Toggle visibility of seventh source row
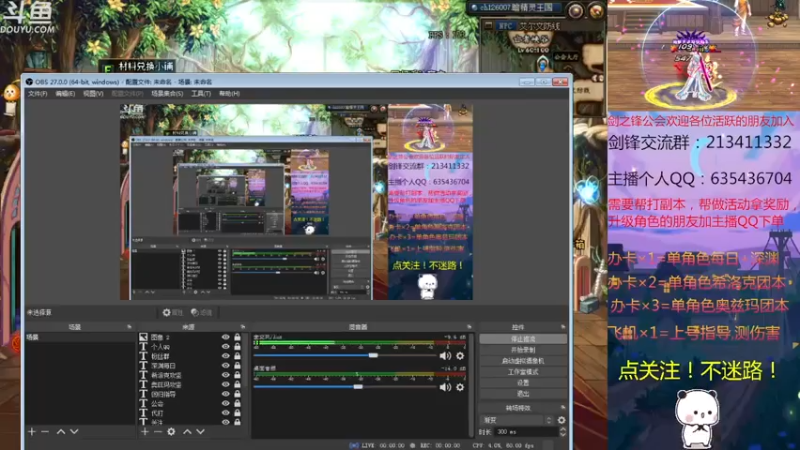800x450 pixels. [226, 394]
